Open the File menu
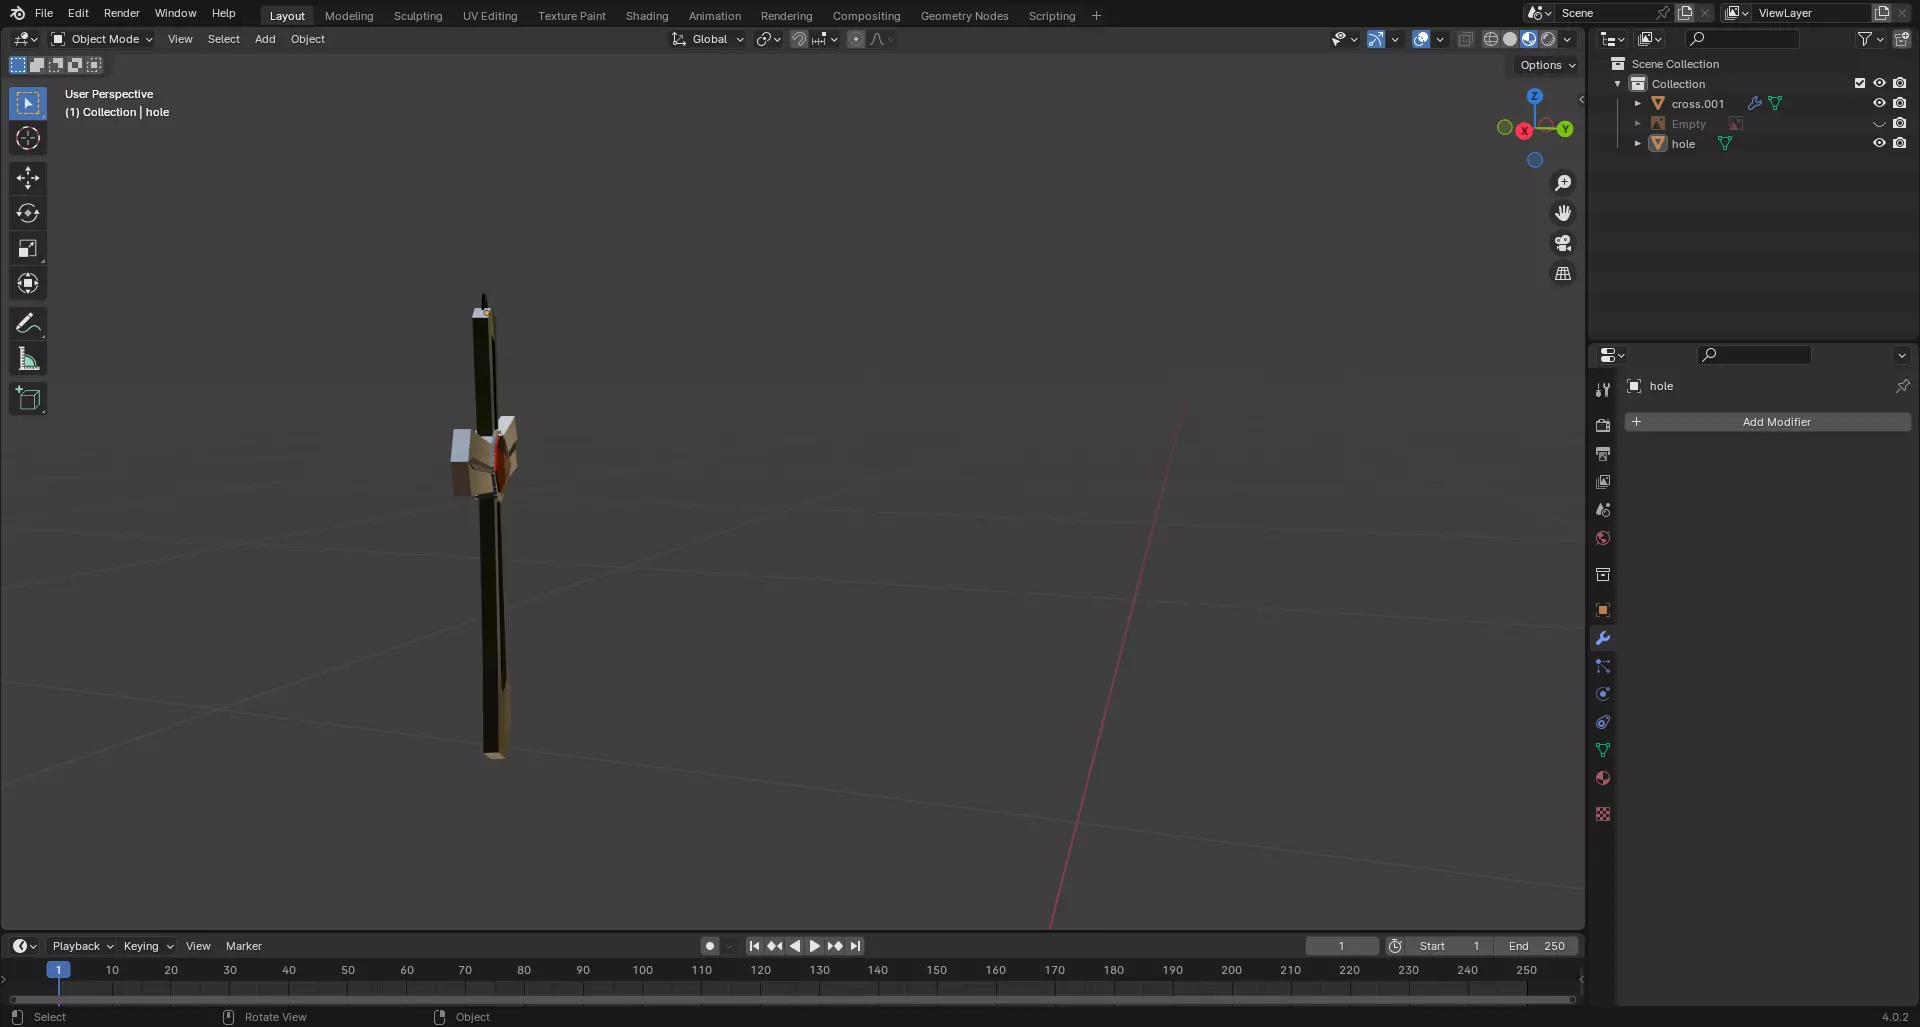This screenshot has width=1920, height=1027. (44, 13)
